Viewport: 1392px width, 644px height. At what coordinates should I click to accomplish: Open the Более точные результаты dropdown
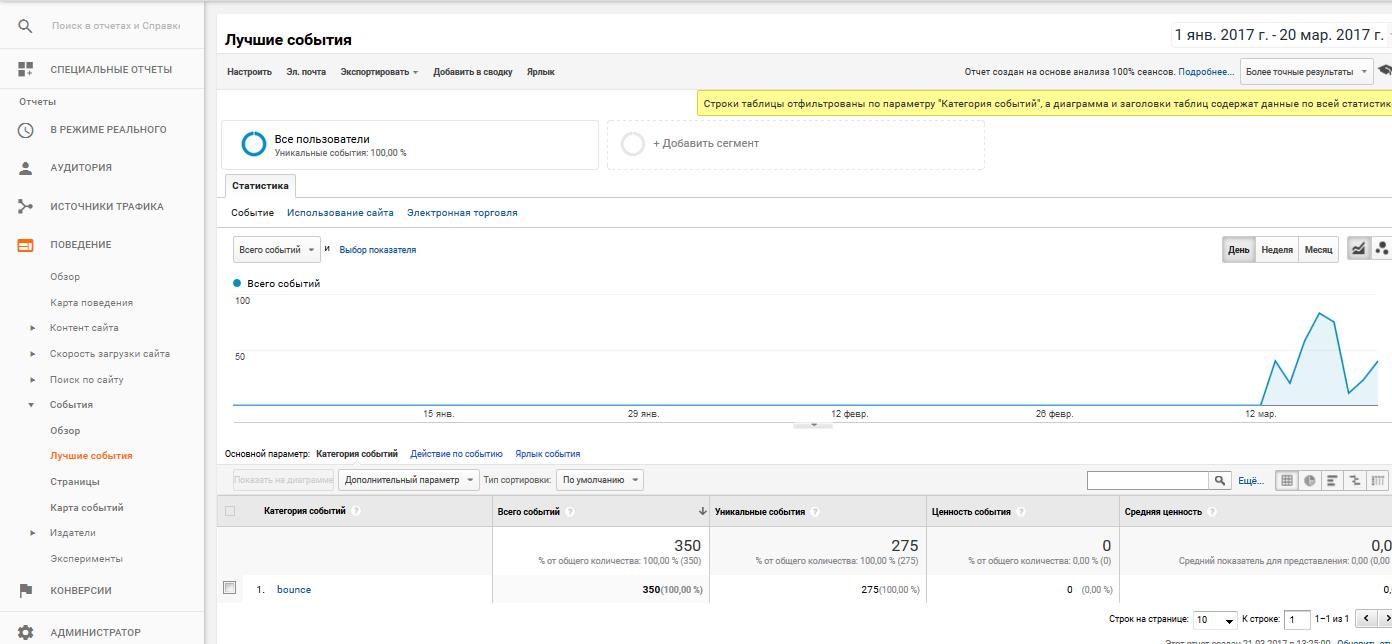(x=1306, y=72)
